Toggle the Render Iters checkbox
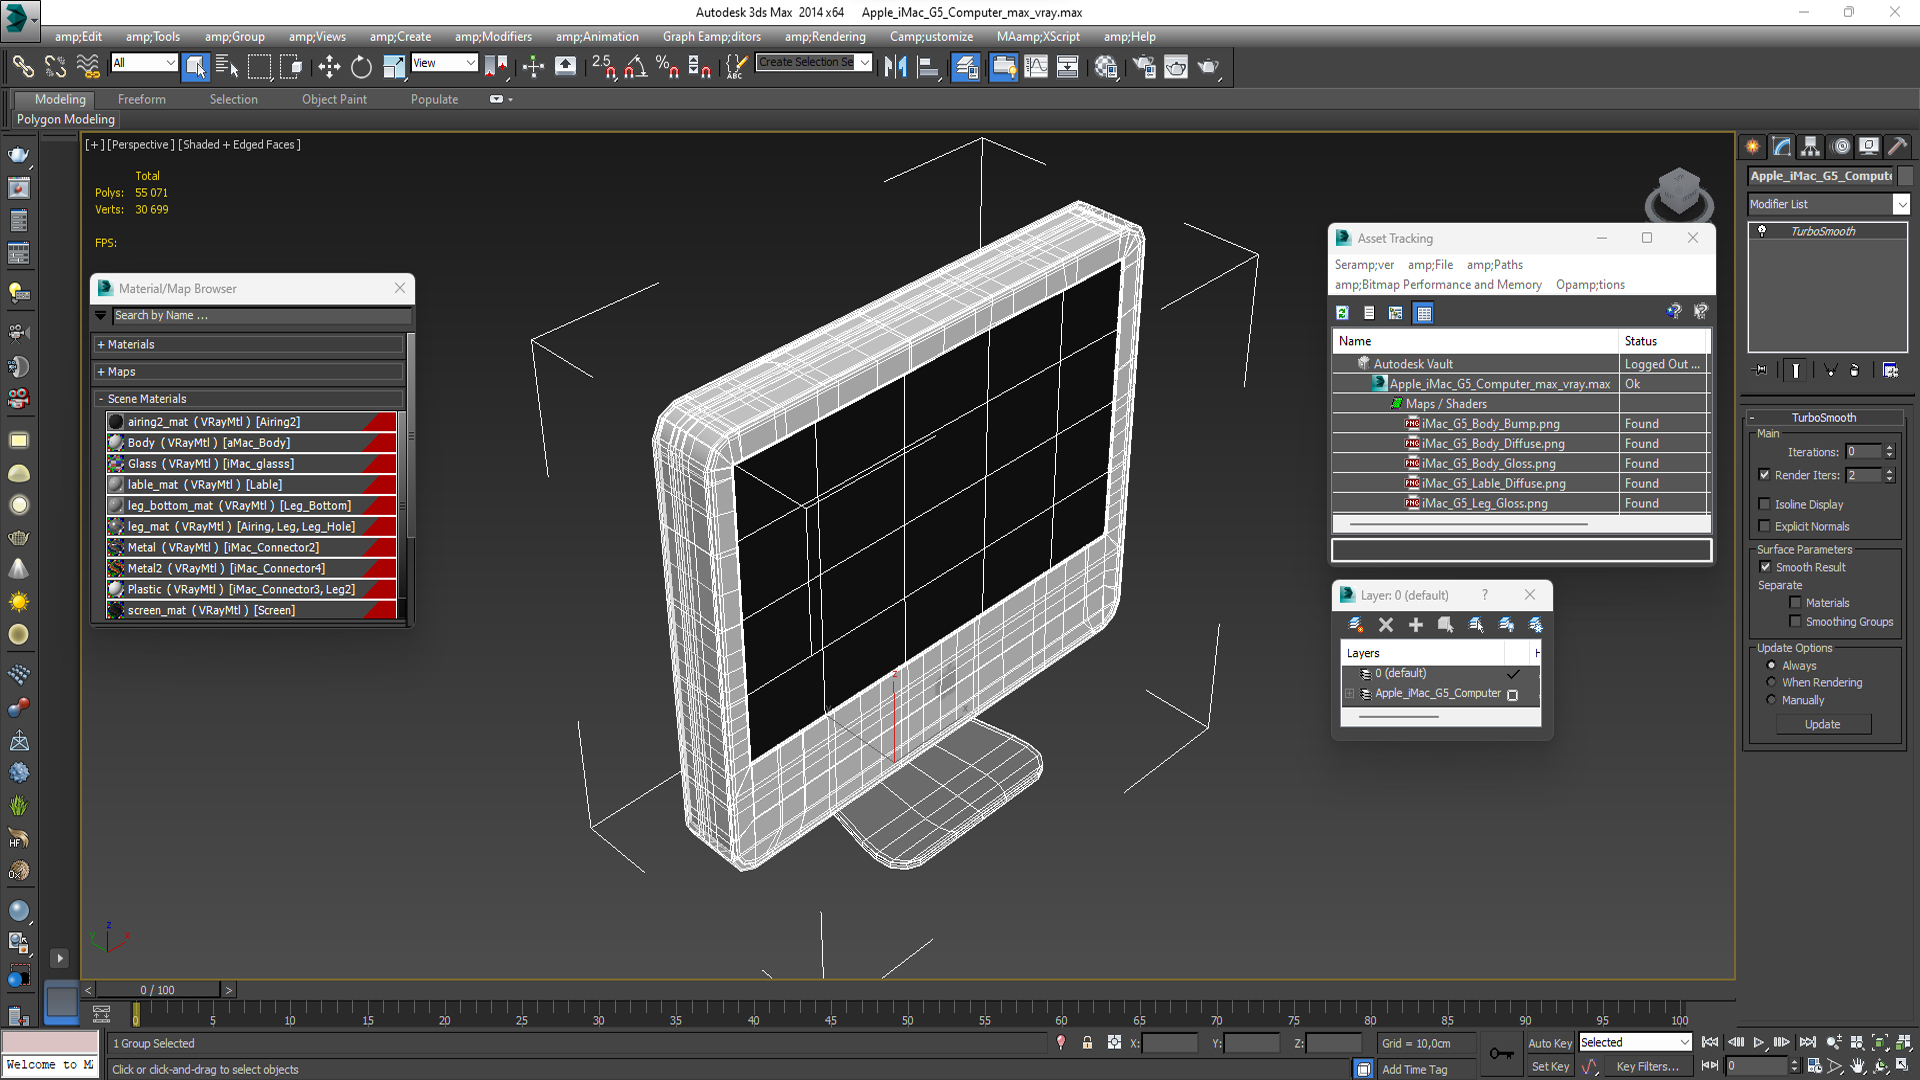1920x1080 pixels. click(x=1765, y=475)
